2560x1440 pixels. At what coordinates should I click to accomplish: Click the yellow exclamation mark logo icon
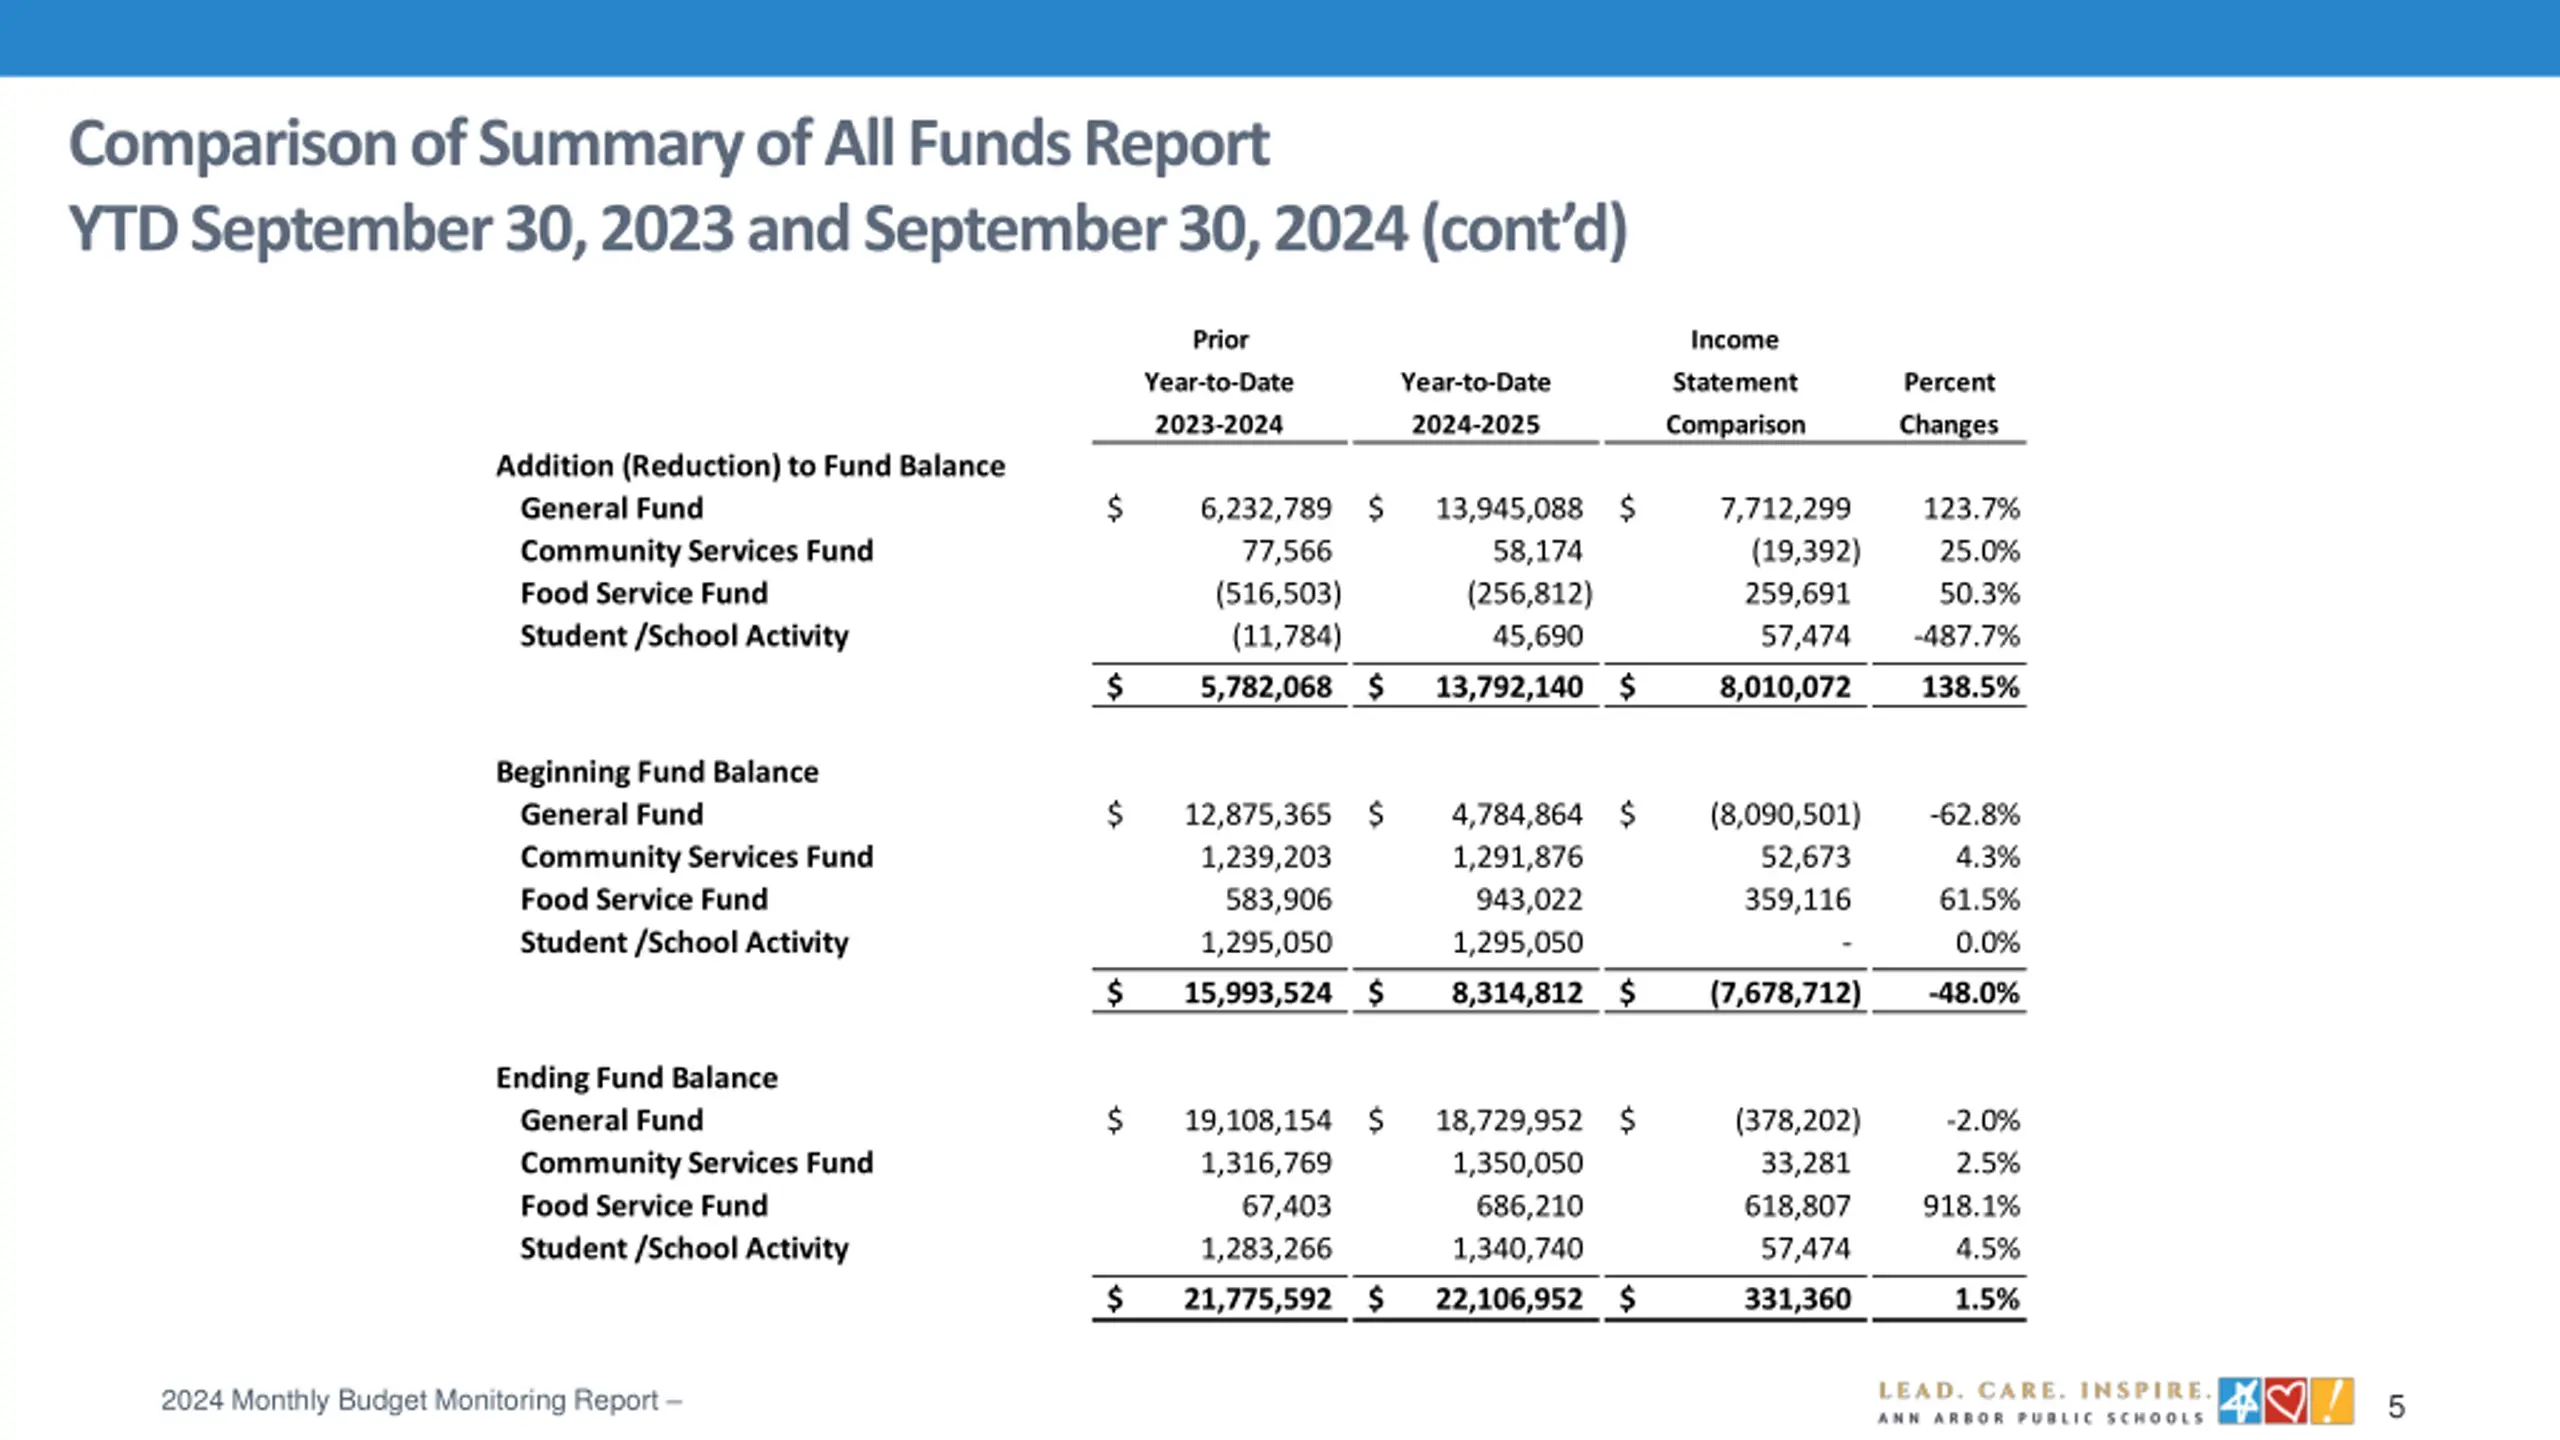point(2332,1400)
